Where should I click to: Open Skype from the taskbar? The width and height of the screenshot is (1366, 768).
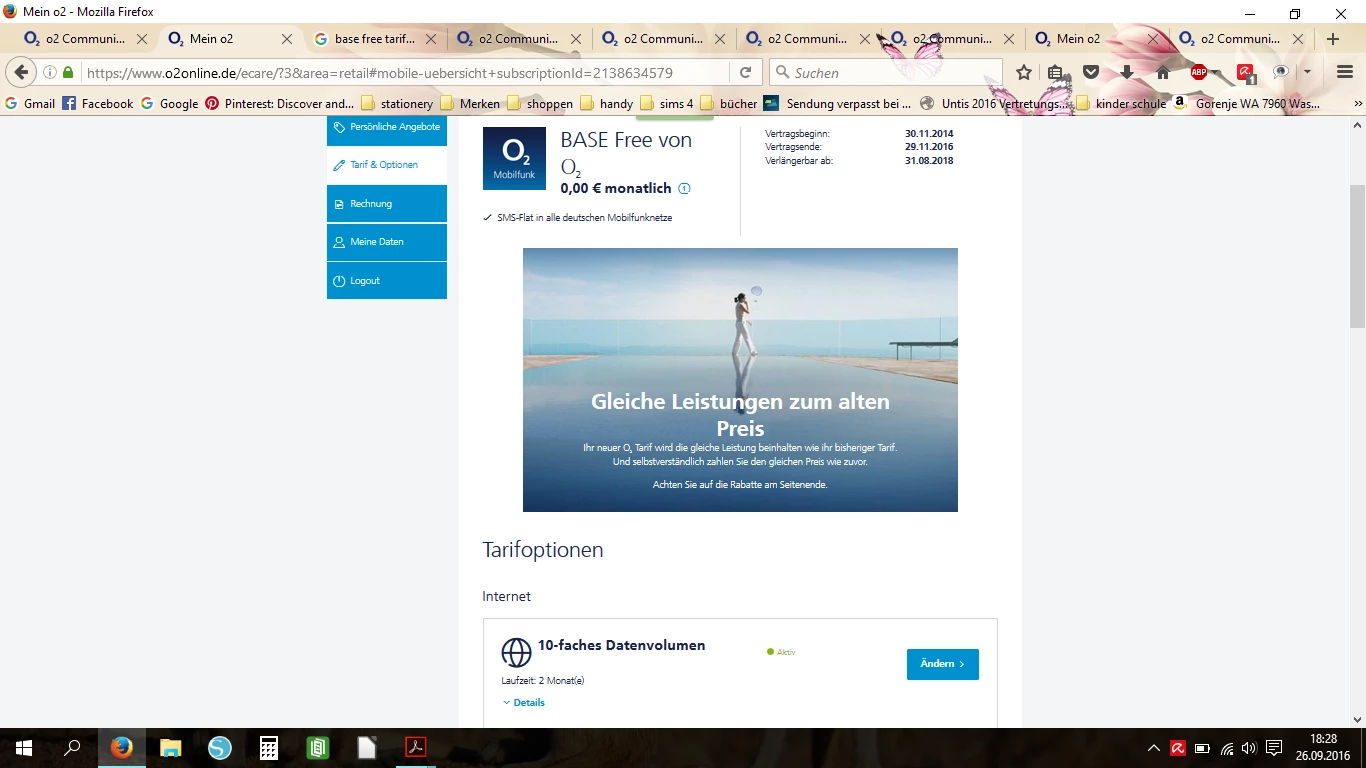click(220, 748)
